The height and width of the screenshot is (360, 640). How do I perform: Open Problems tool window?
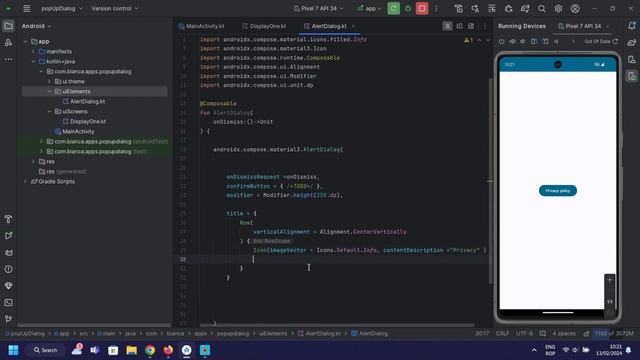click(8, 269)
